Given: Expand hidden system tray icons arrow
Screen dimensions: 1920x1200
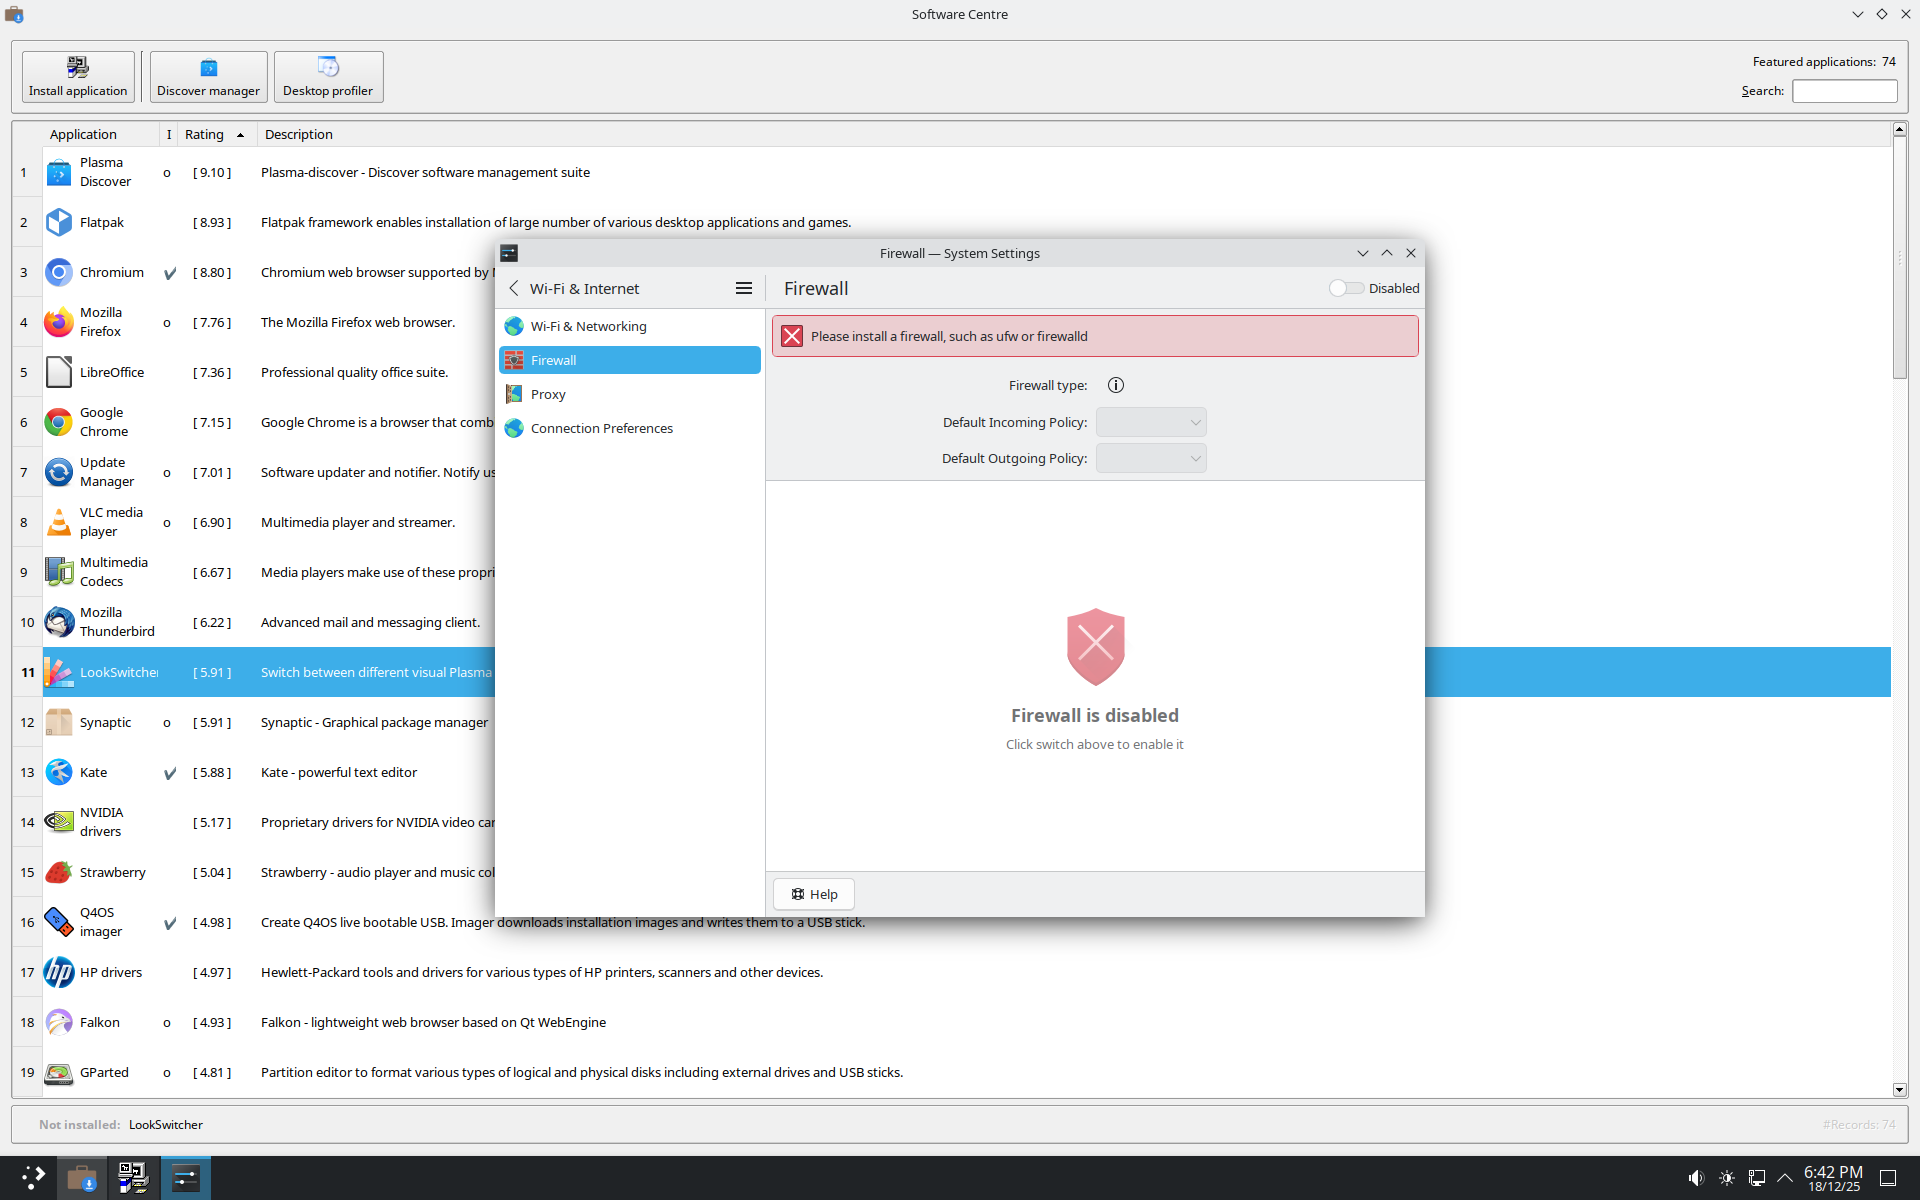Looking at the screenshot, I should pos(1785,1178).
